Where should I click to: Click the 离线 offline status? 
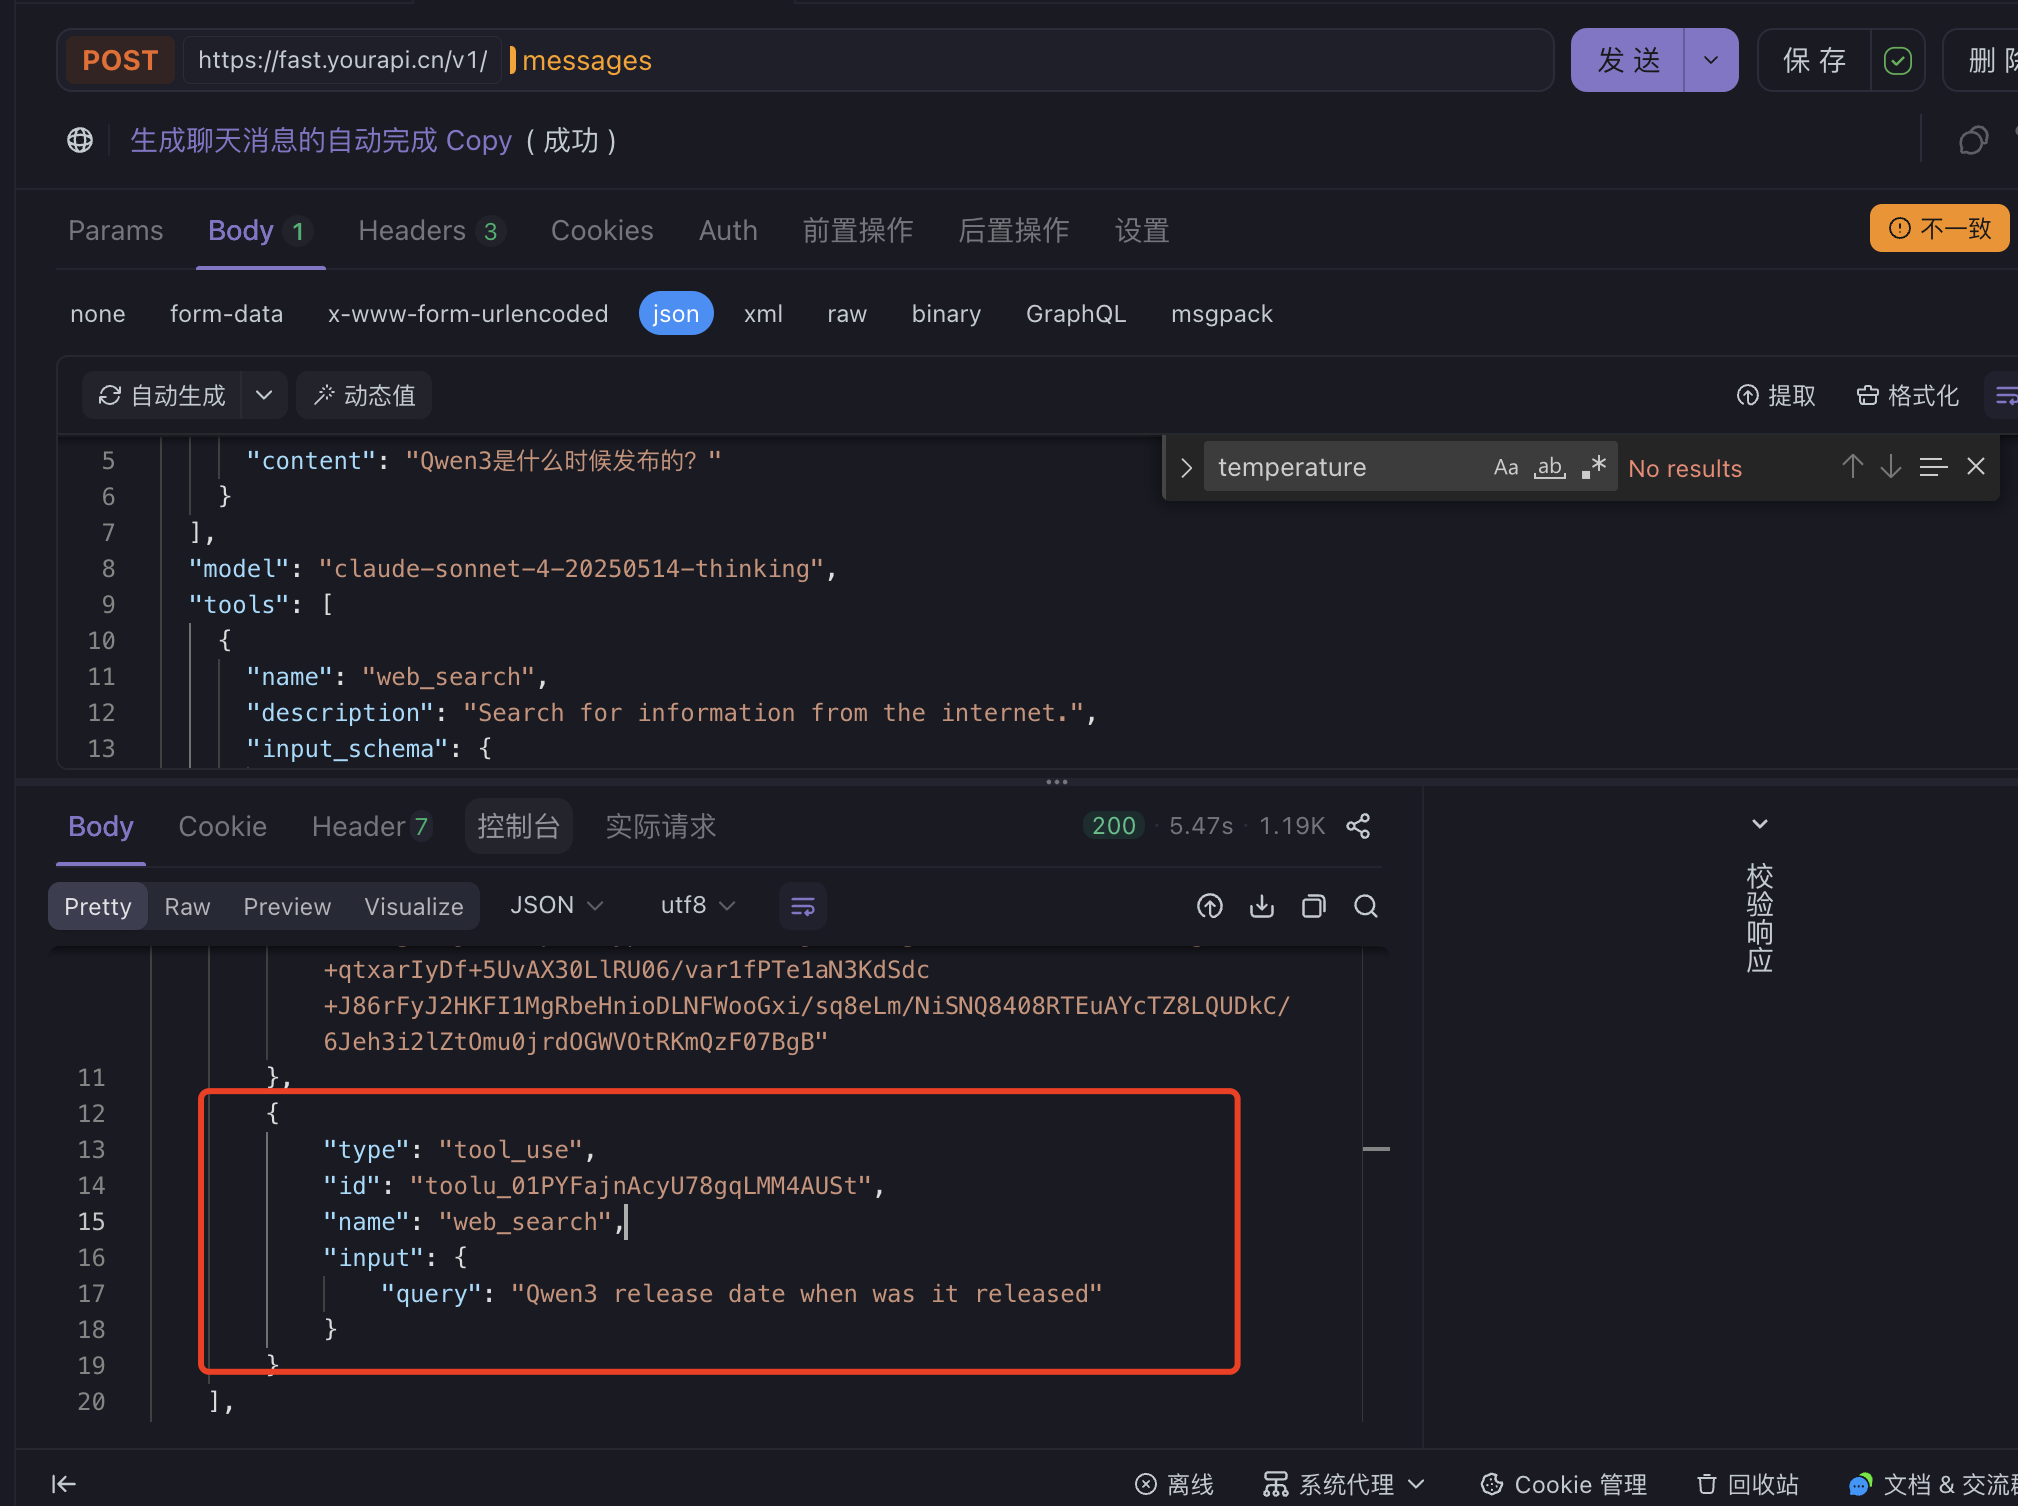click(x=1174, y=1485)
